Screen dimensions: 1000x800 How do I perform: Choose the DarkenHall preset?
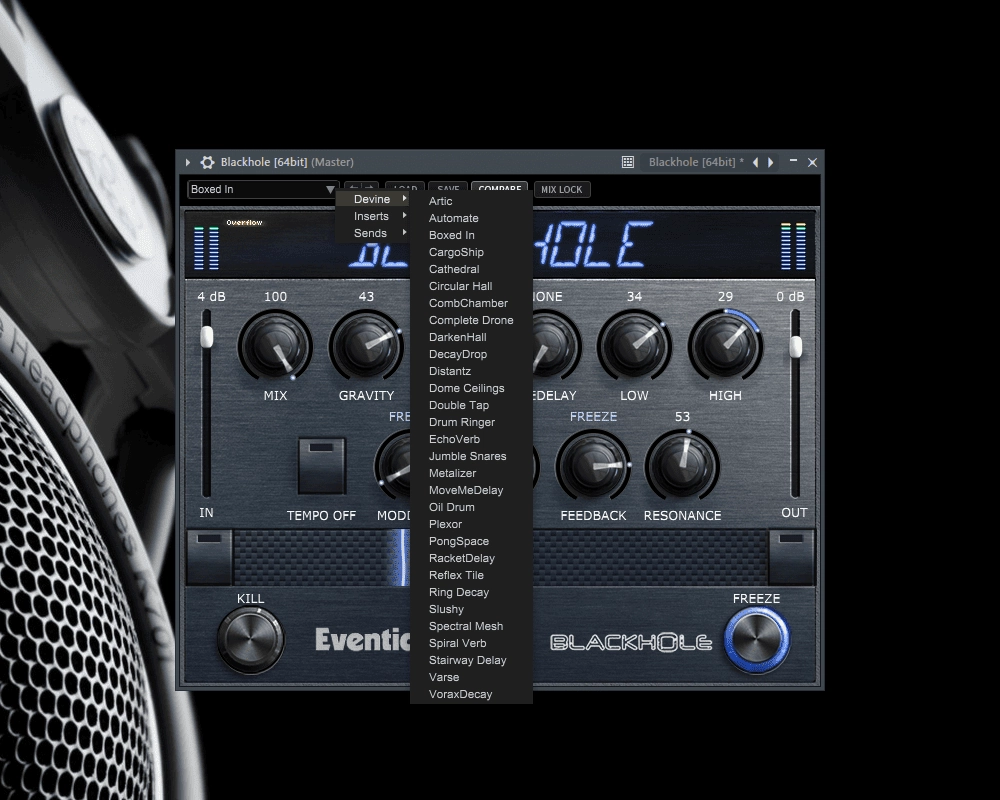click(471, 337)
